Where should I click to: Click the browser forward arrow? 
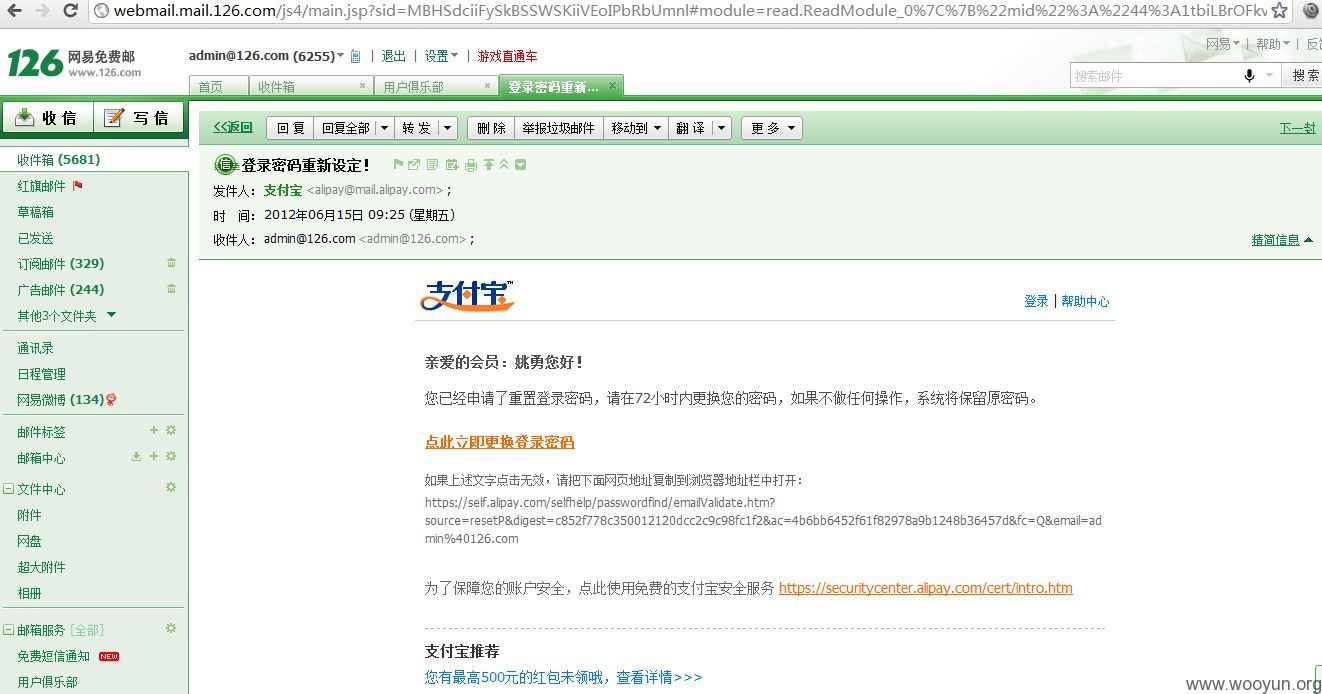[x=43, y=11]
